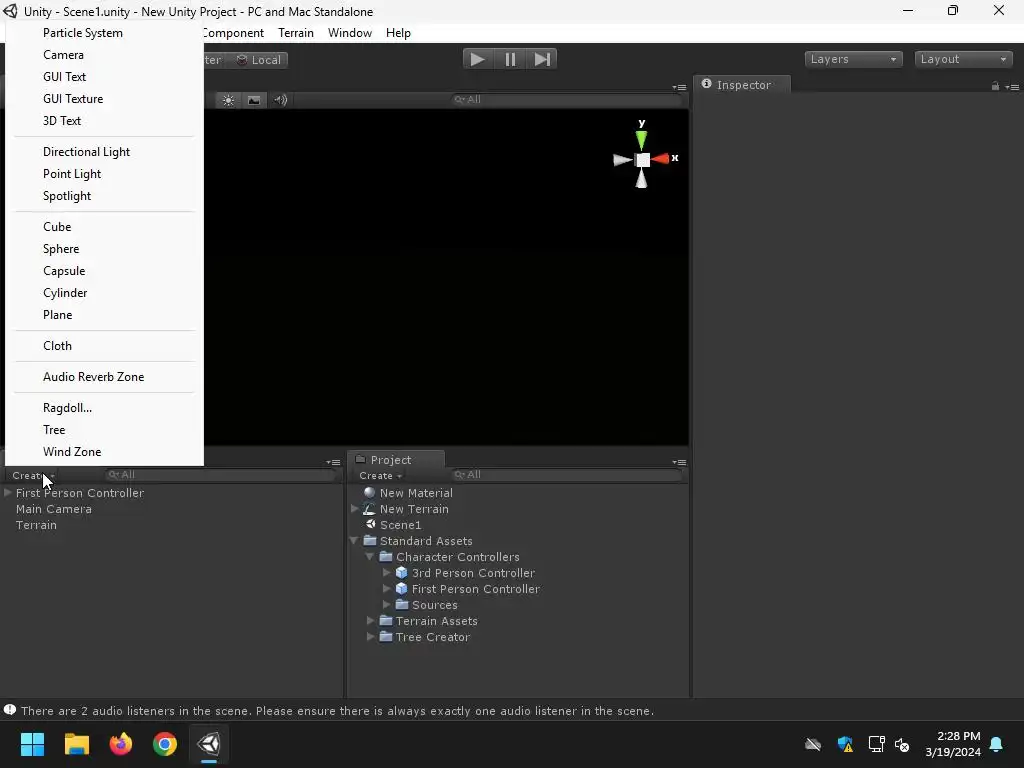Open Chrome from taskbar
Screen dimensions: 1024x768
(165, 744)
